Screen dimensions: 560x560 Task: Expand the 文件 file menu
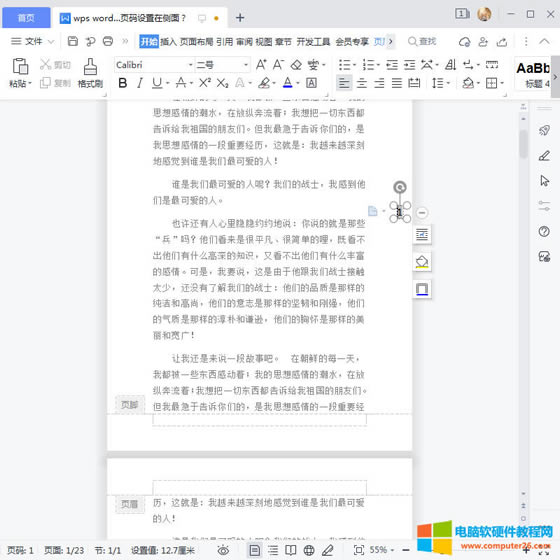(x=32, y=41)
